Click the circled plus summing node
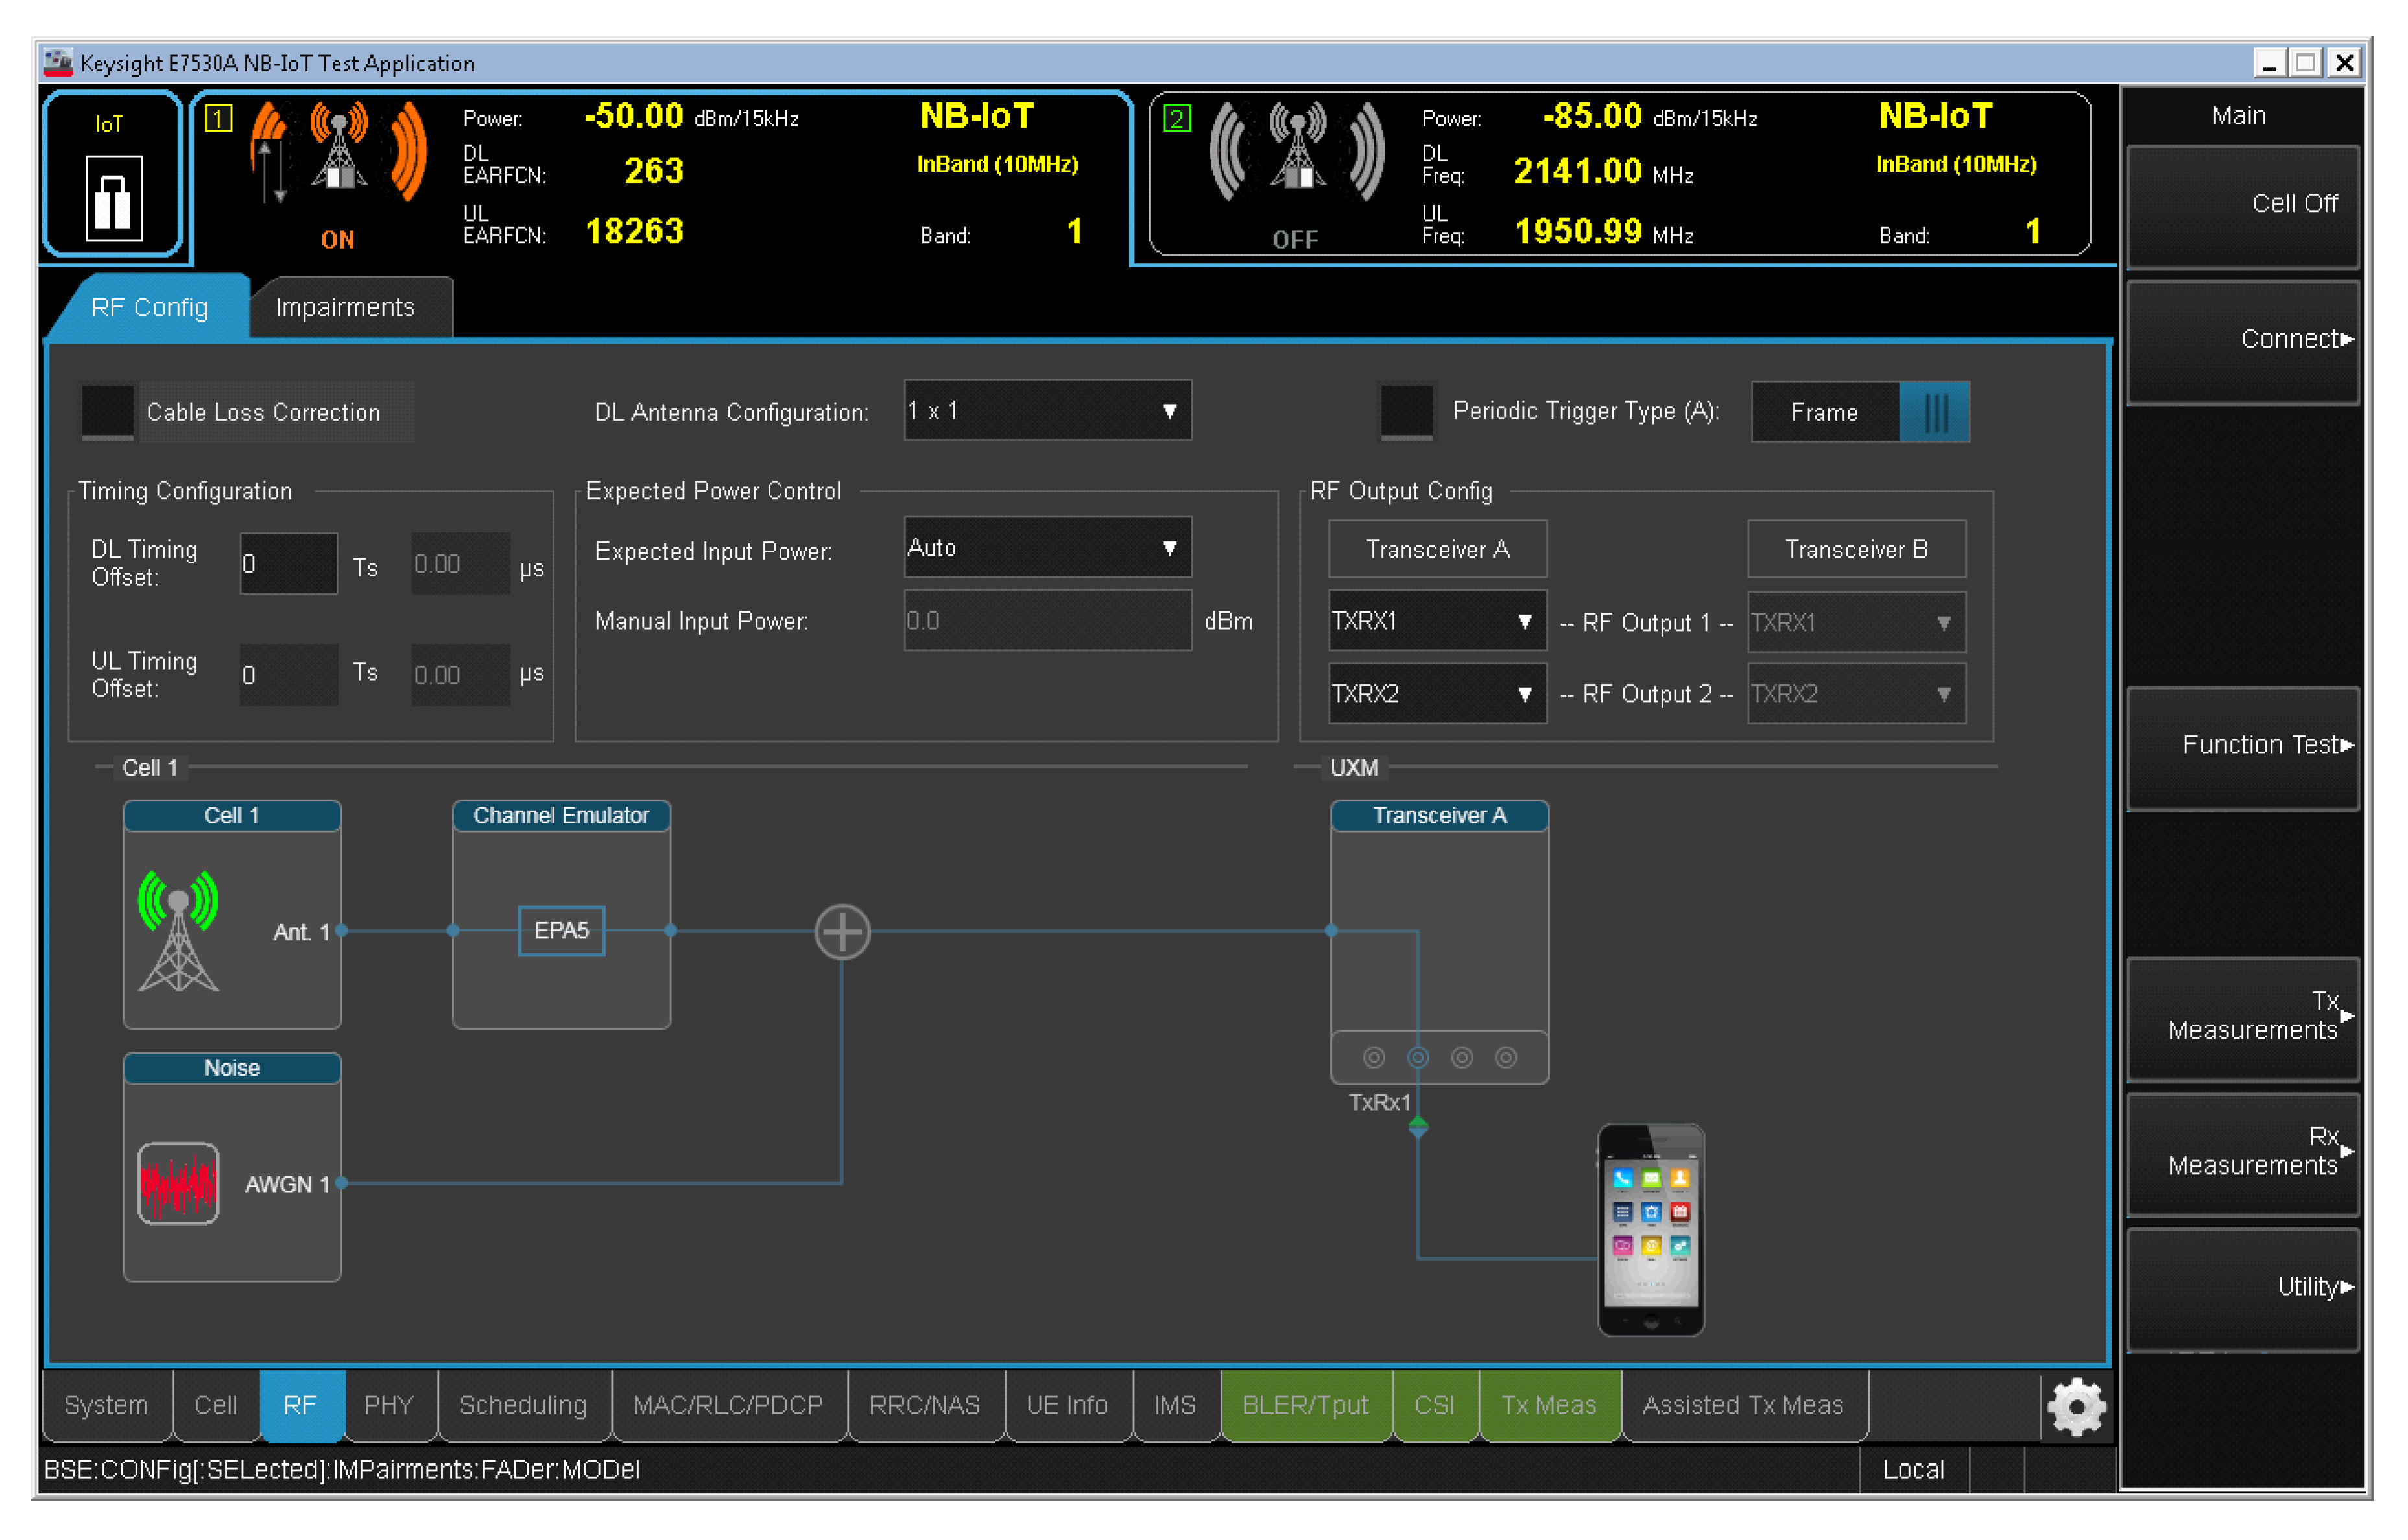 click(842, 932)
